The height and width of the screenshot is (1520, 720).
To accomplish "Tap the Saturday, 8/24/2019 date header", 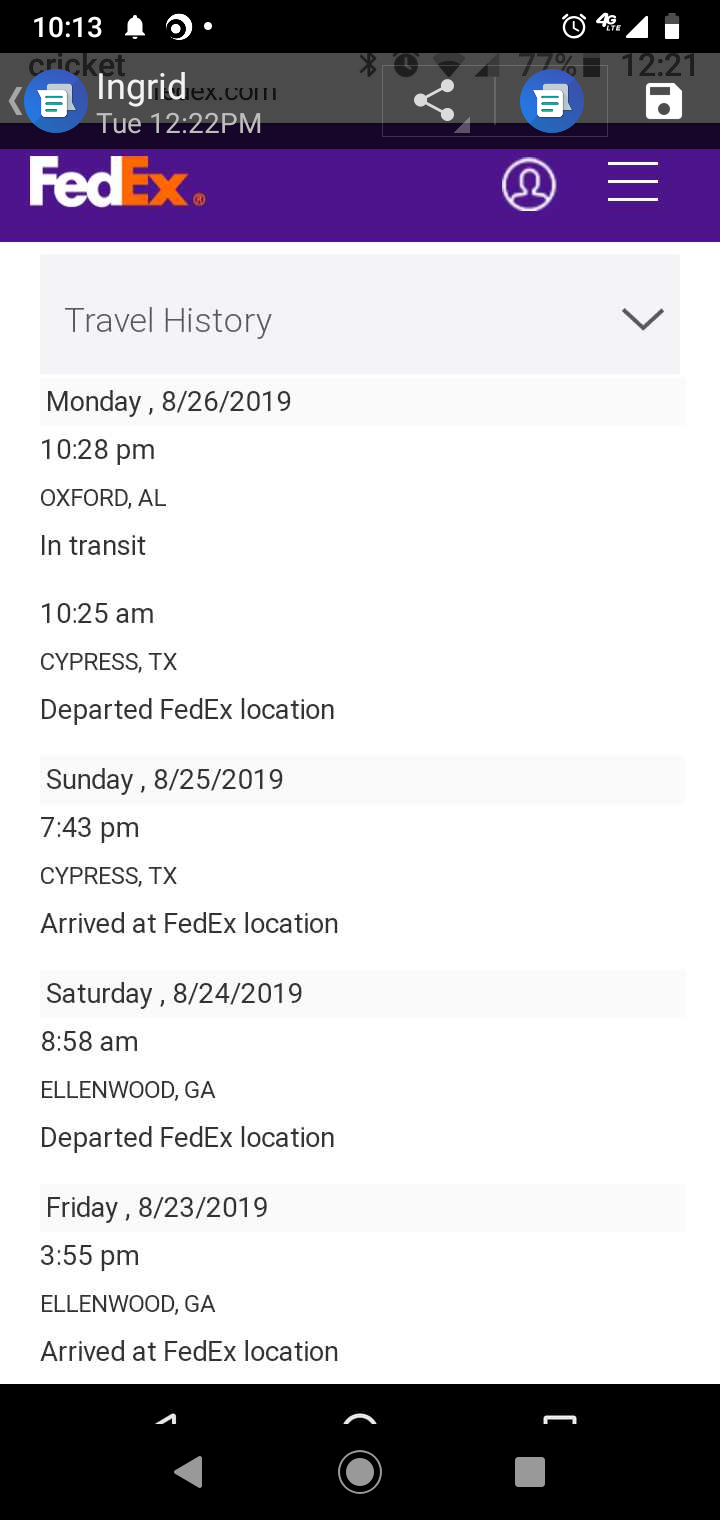I will tap(174, 994).
